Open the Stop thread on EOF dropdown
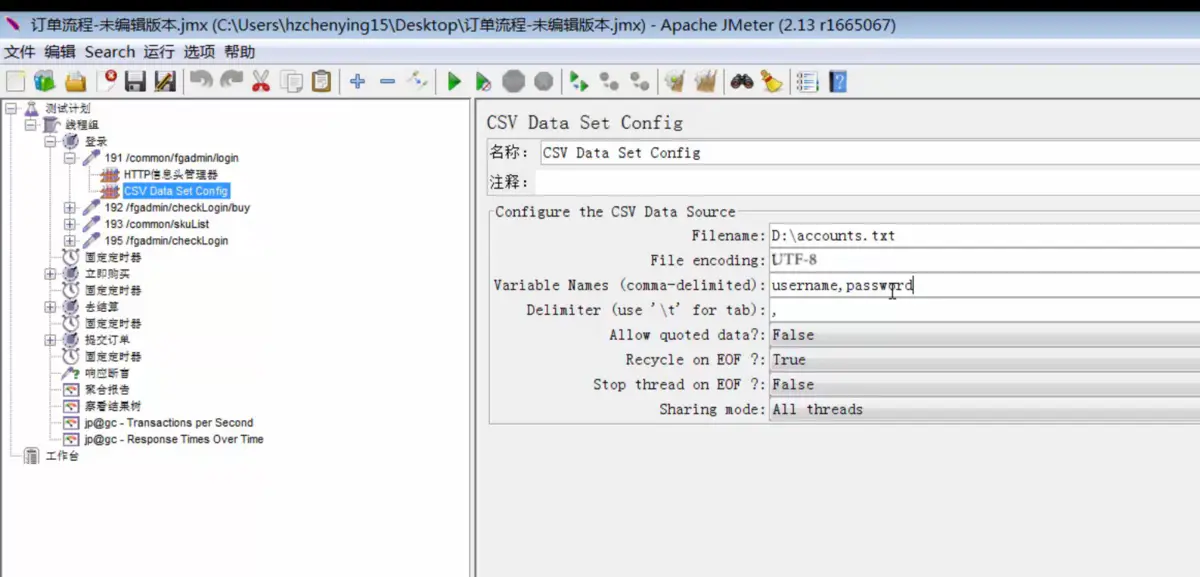The width and height of the screenshot is (1200, 577). pos(984,385)
